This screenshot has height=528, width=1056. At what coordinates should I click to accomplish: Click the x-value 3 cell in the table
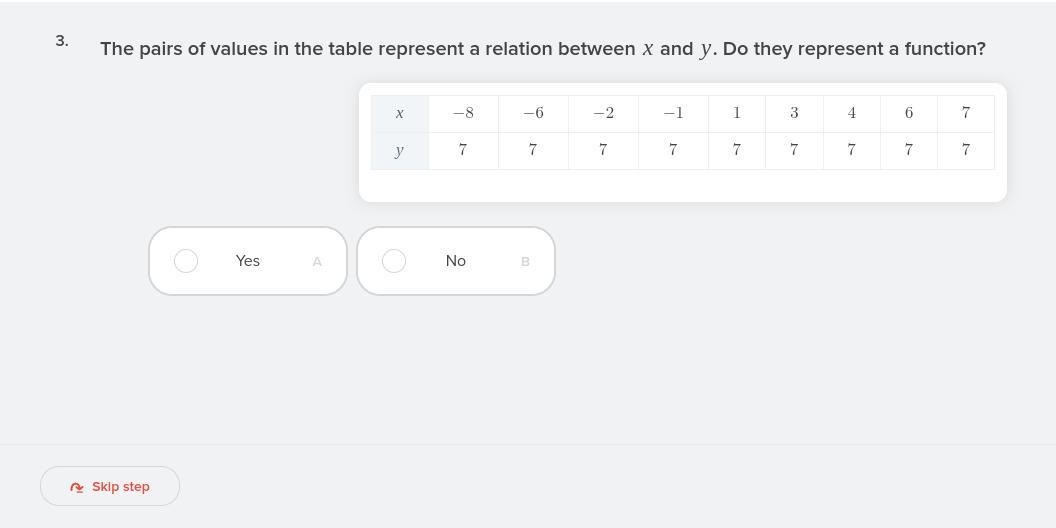[794, 114]
